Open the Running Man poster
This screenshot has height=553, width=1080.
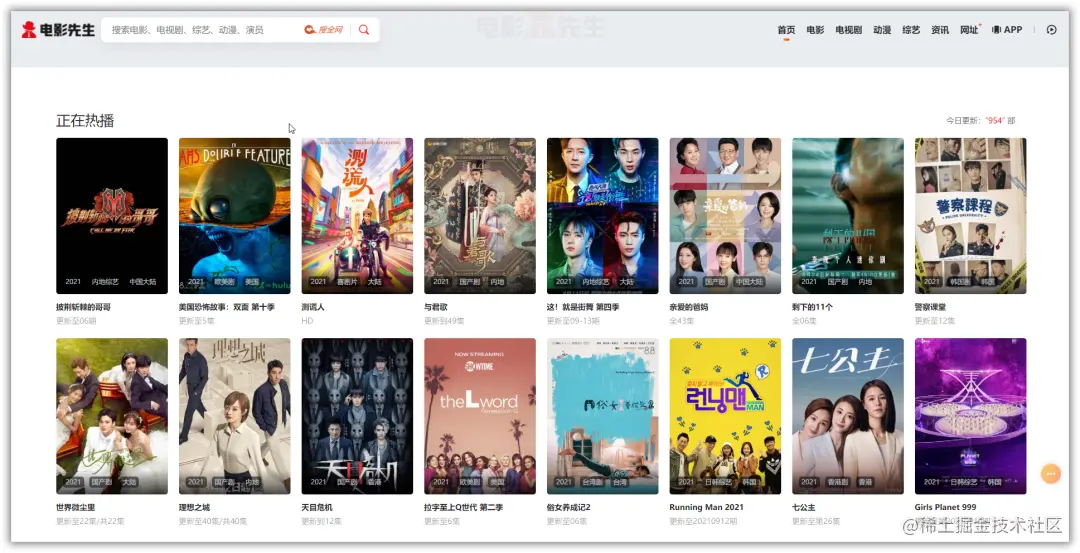point(725,416)
